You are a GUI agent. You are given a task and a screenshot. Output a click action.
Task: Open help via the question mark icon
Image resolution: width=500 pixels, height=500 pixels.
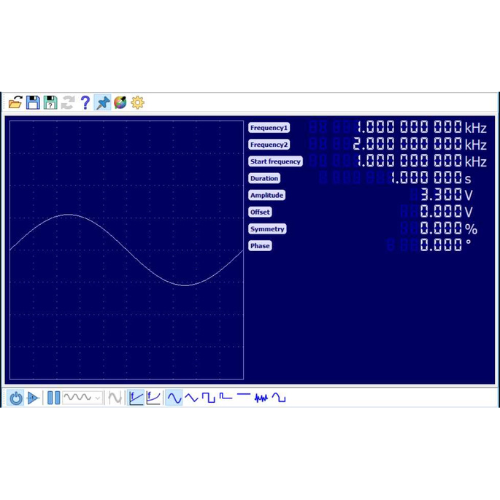[85, 102]
